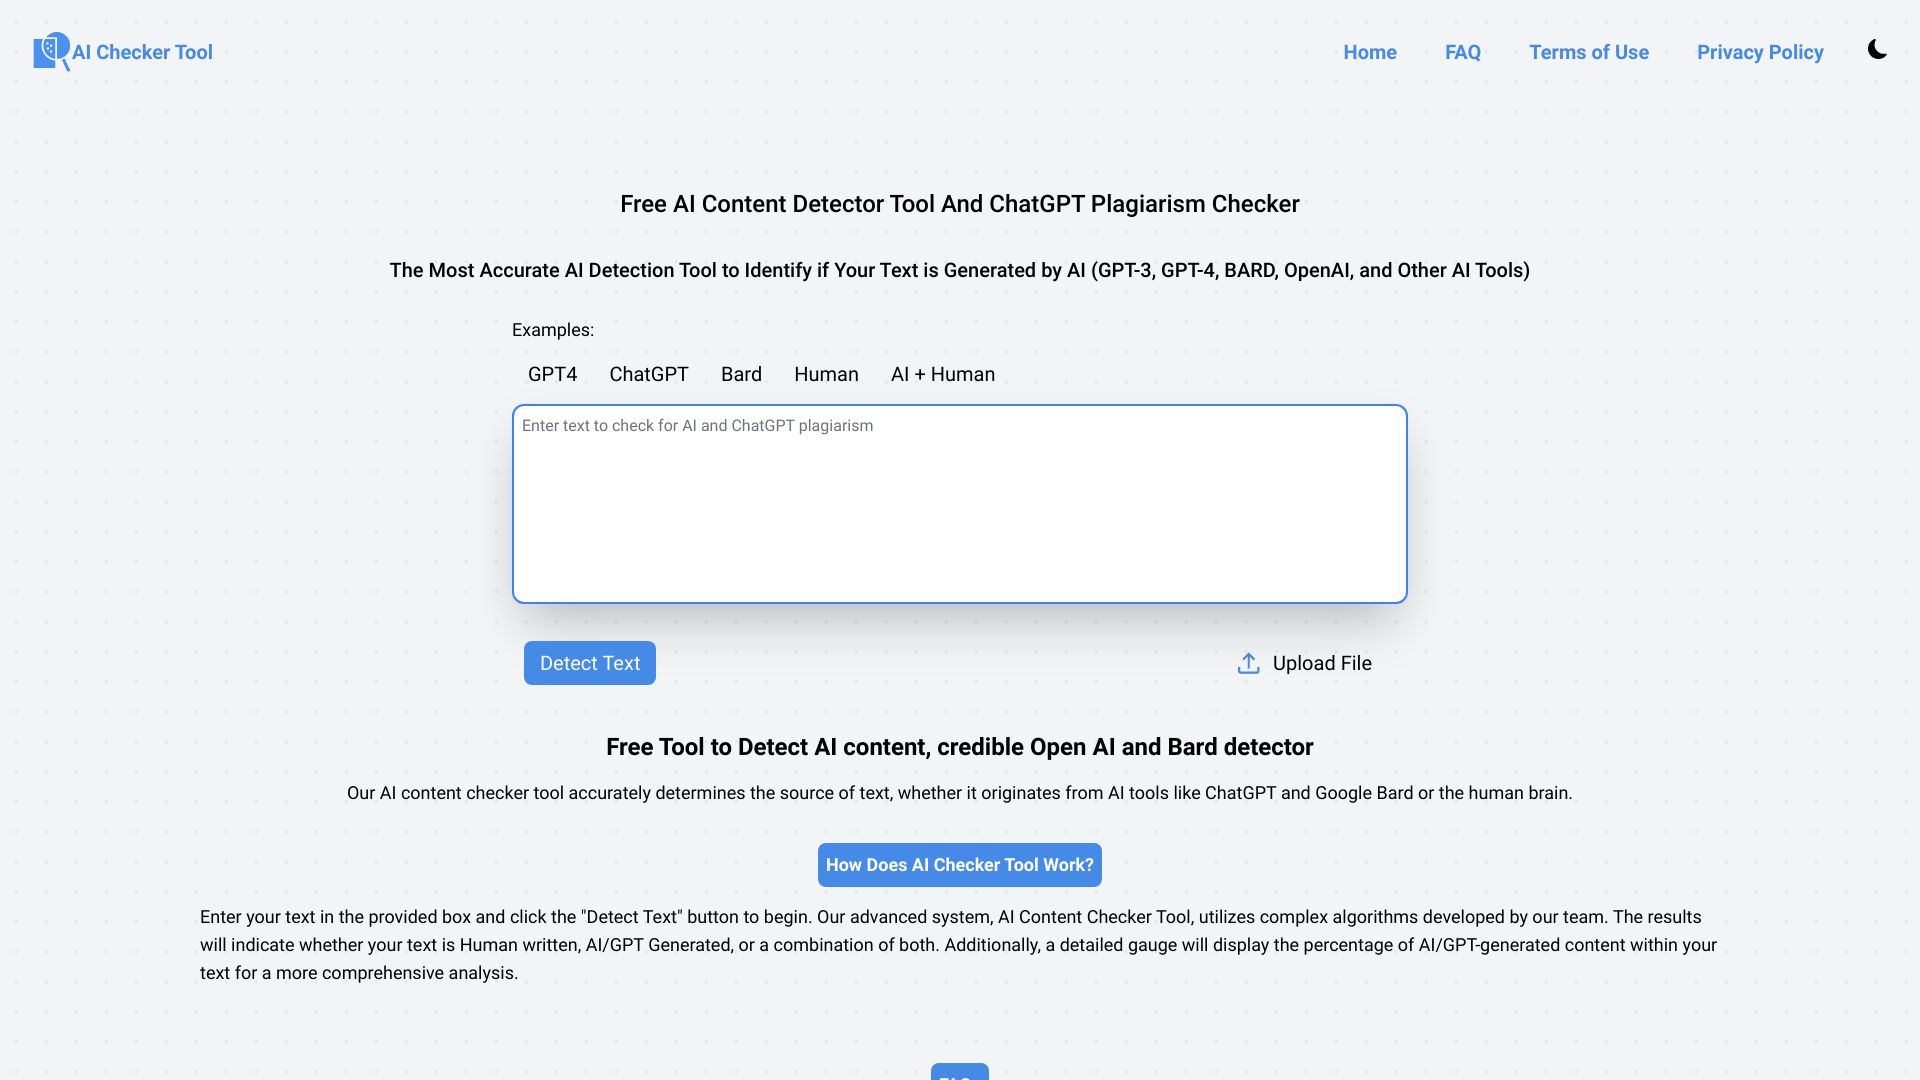Click the dark mode toggle icon

[x=1876, y=50]
